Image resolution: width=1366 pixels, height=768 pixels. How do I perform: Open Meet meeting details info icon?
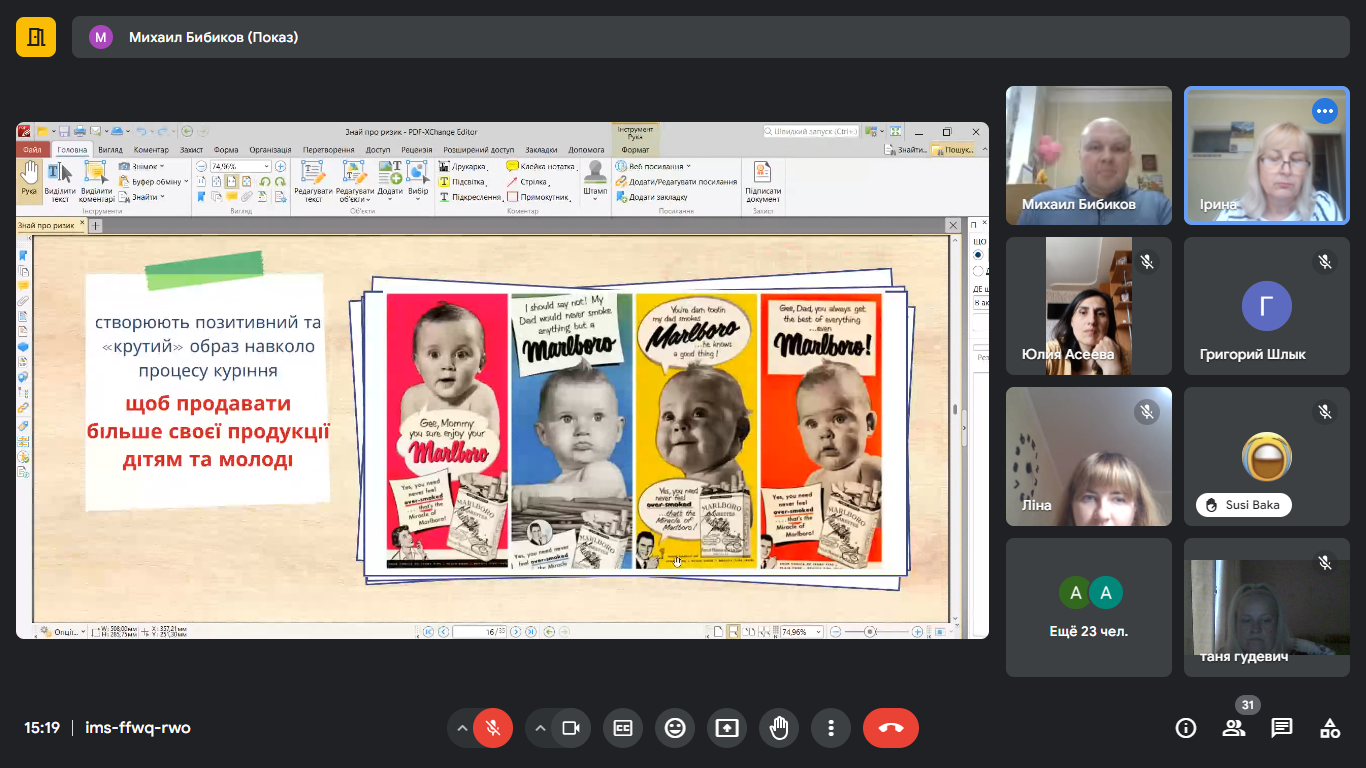(1186, 728)
